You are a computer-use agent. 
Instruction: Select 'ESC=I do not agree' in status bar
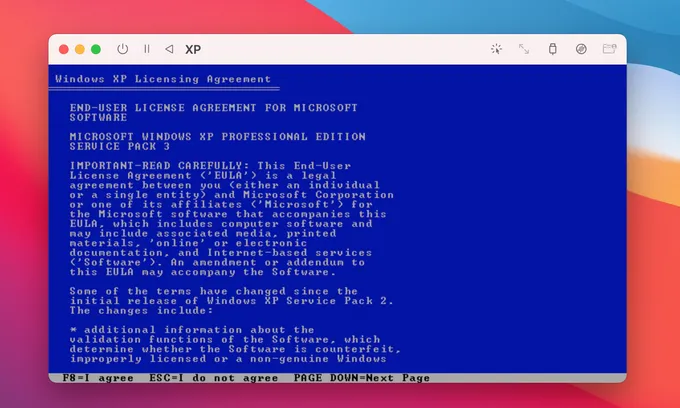click(x=213, y=378)
